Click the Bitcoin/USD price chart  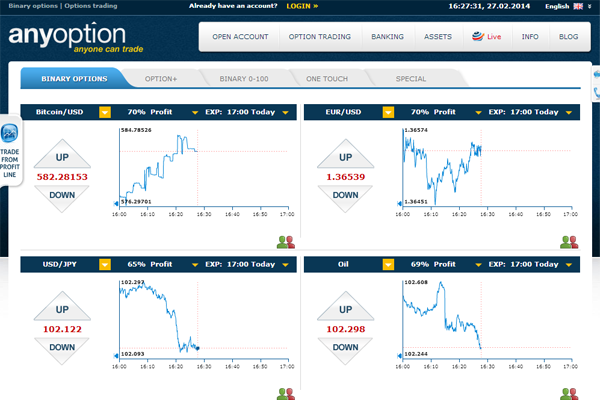point(204,172)
